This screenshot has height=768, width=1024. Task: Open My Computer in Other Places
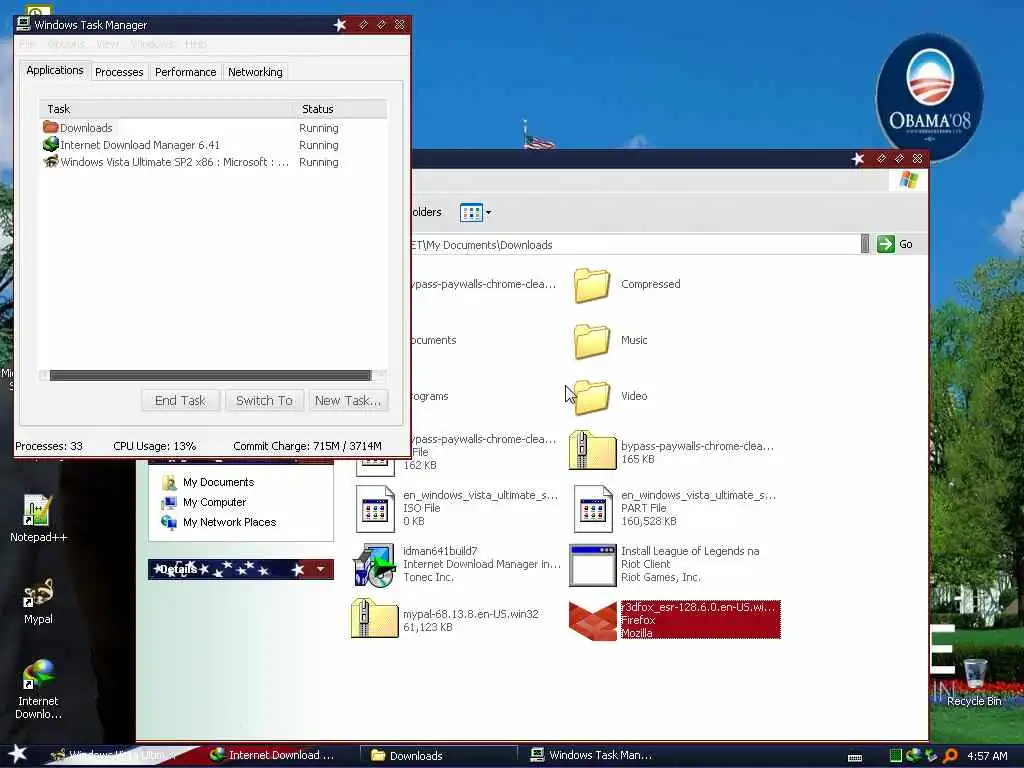point(214,502)
